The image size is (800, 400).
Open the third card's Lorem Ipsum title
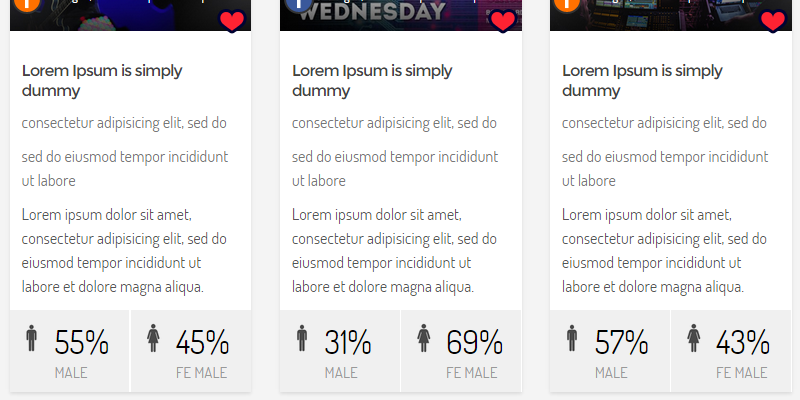pos(642,80)
